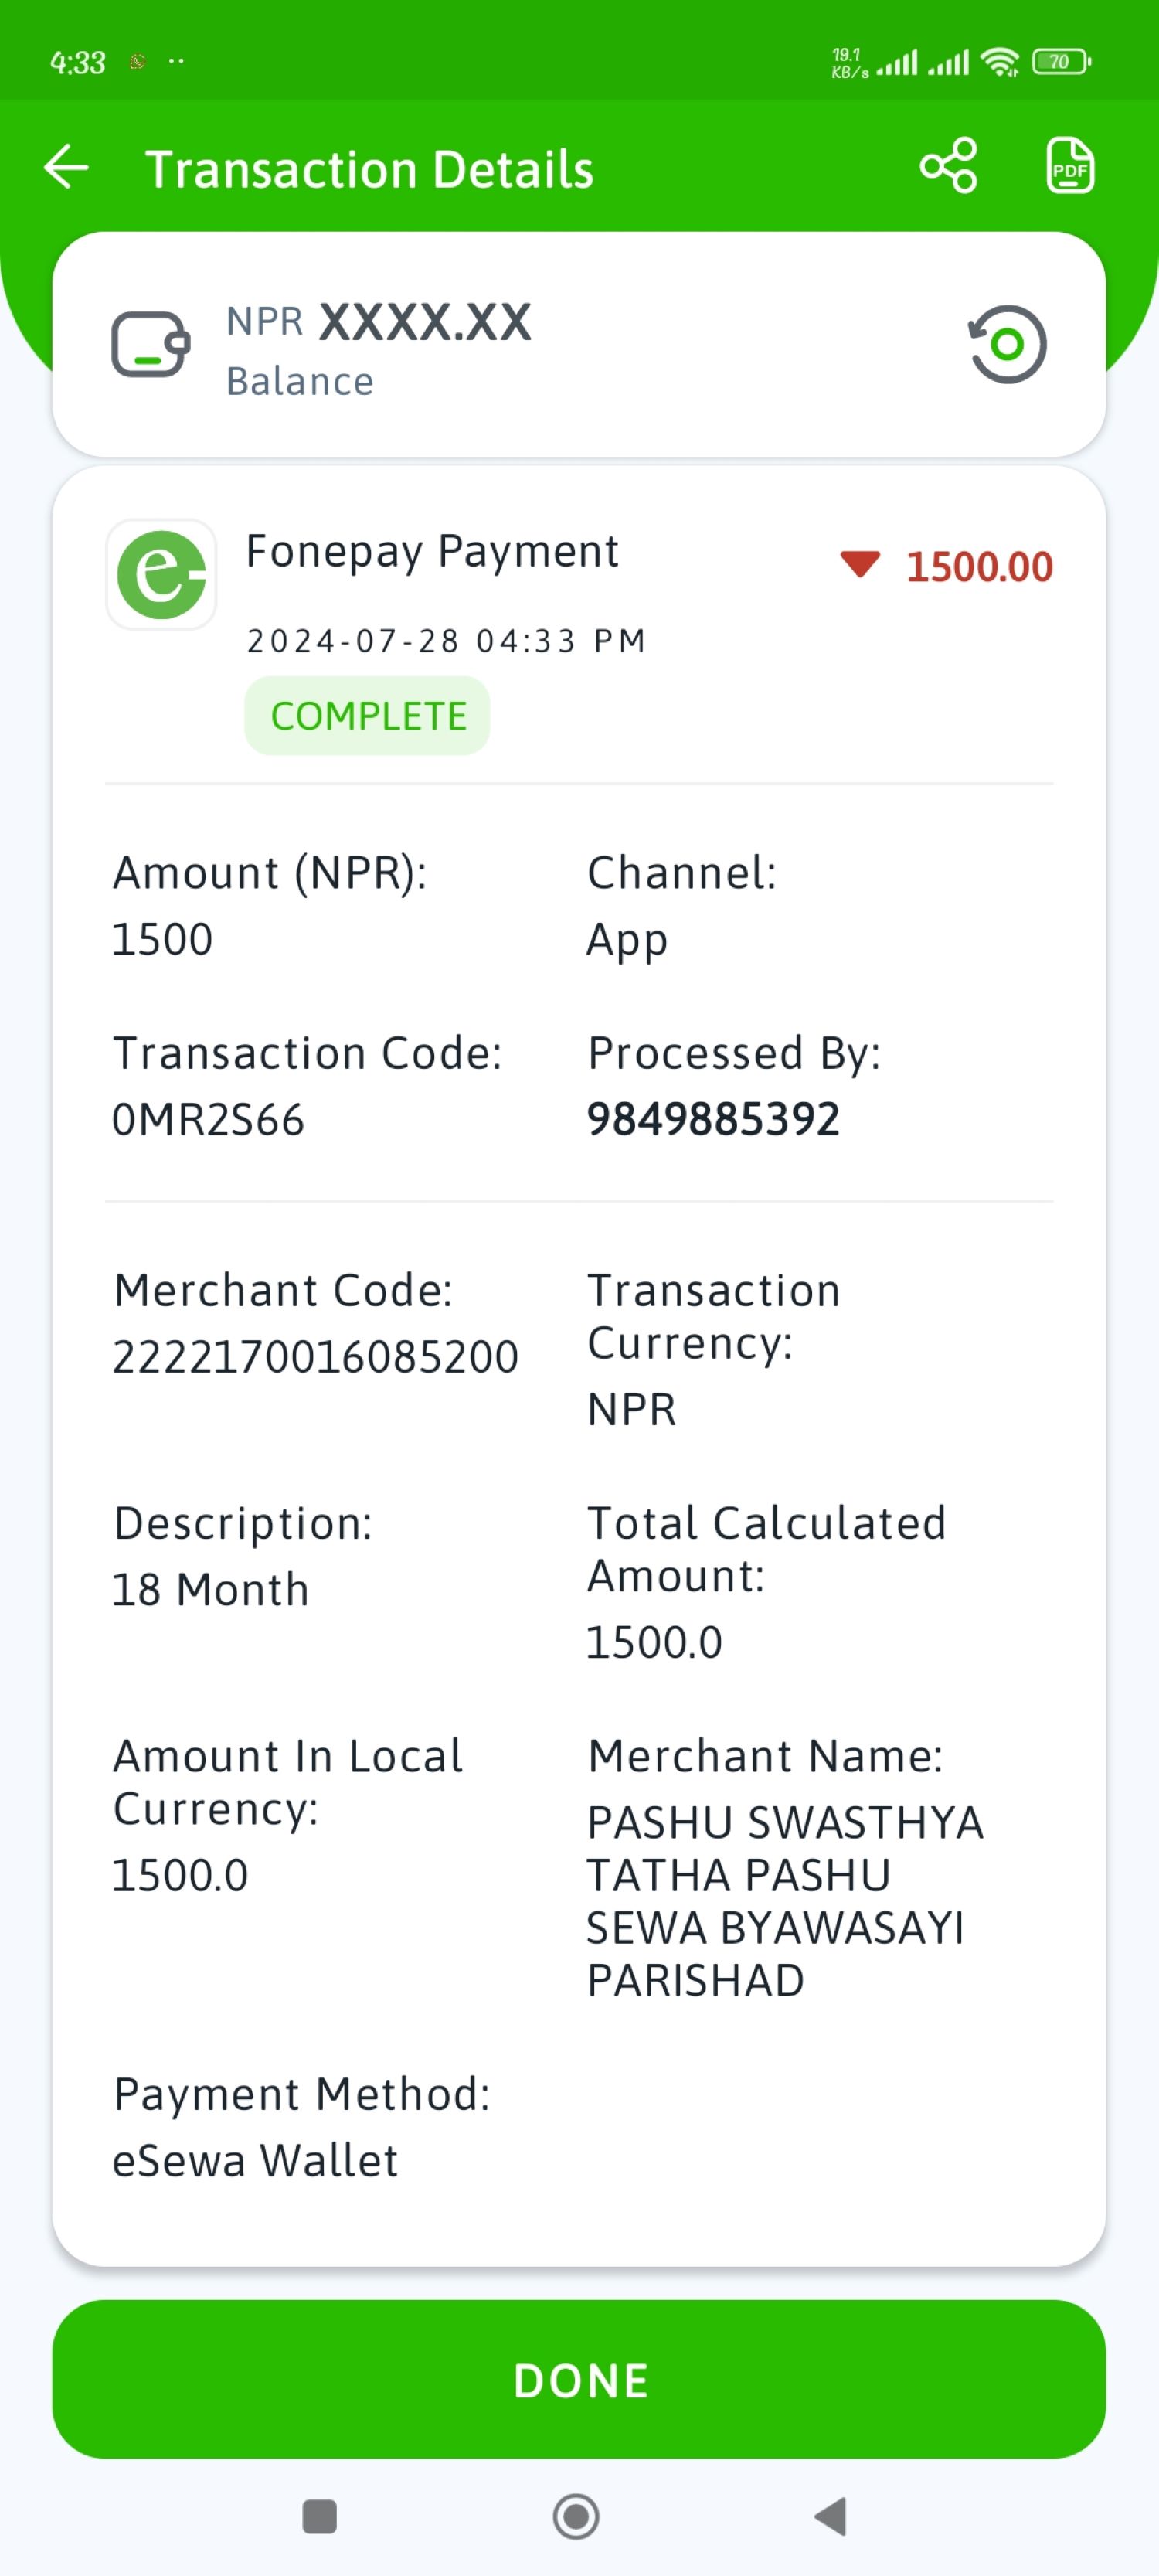Image resolution: width=1159 pixels, height=2576 pixels.
Task: Tap the DONE button
Action: (579, 2380)
